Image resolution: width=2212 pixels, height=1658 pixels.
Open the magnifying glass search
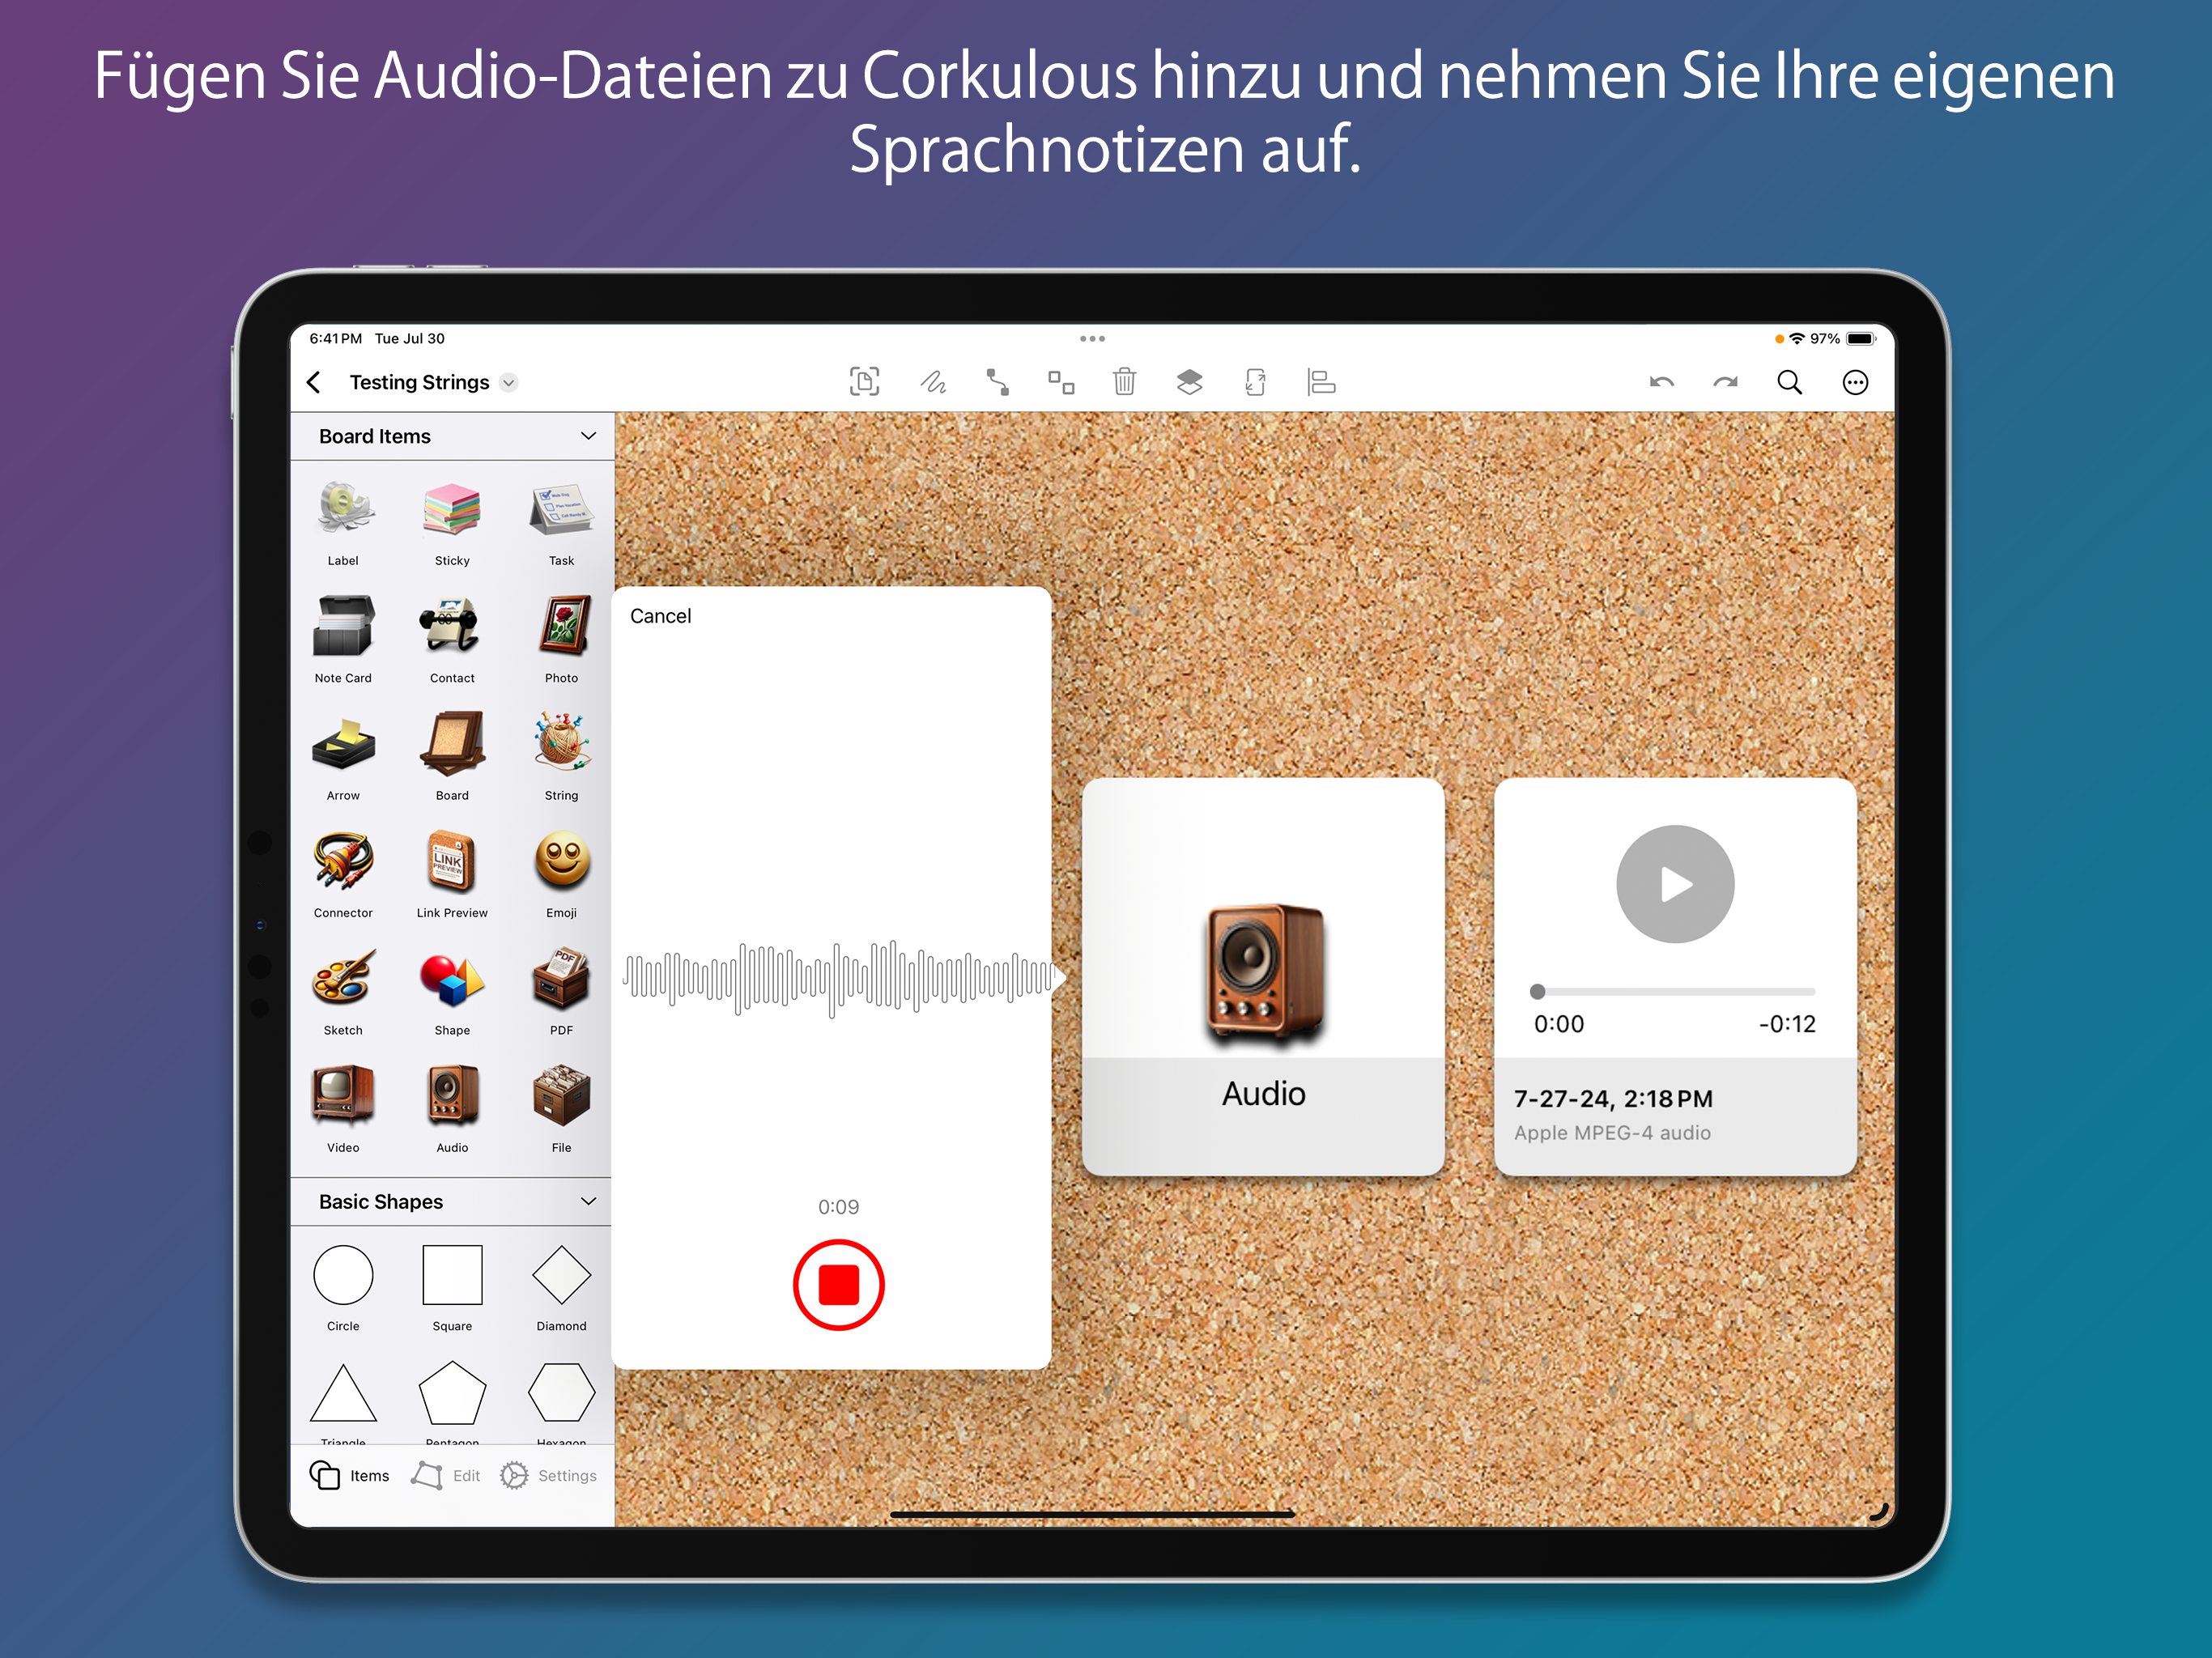1789,382
